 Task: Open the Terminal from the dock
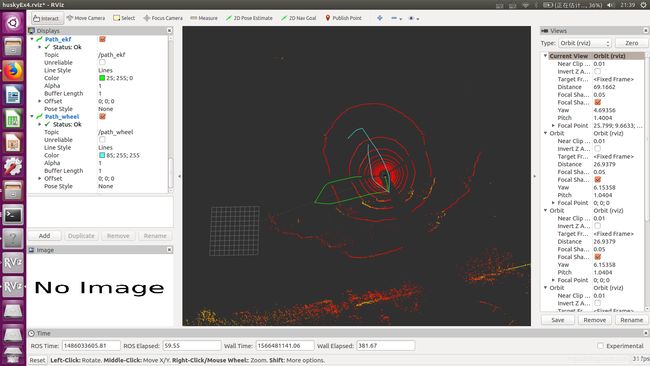pos(13,215)
